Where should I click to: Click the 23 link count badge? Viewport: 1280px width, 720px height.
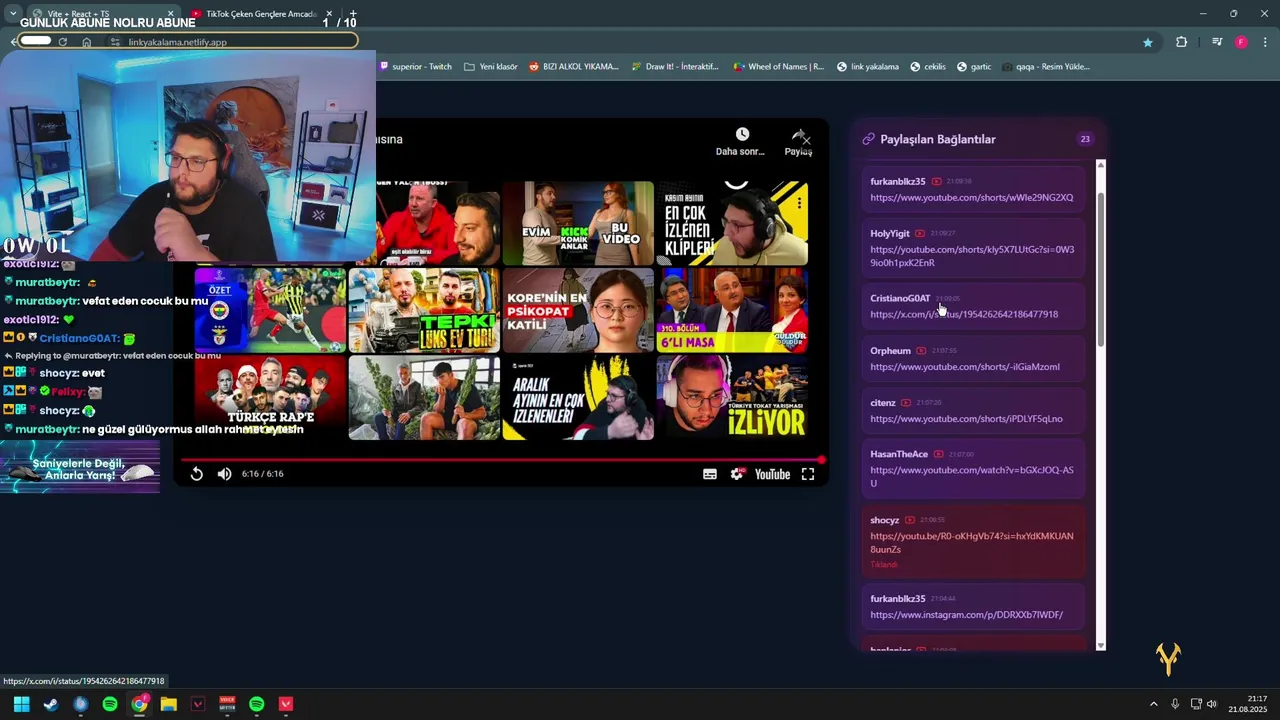click(x=1085, y=139)
